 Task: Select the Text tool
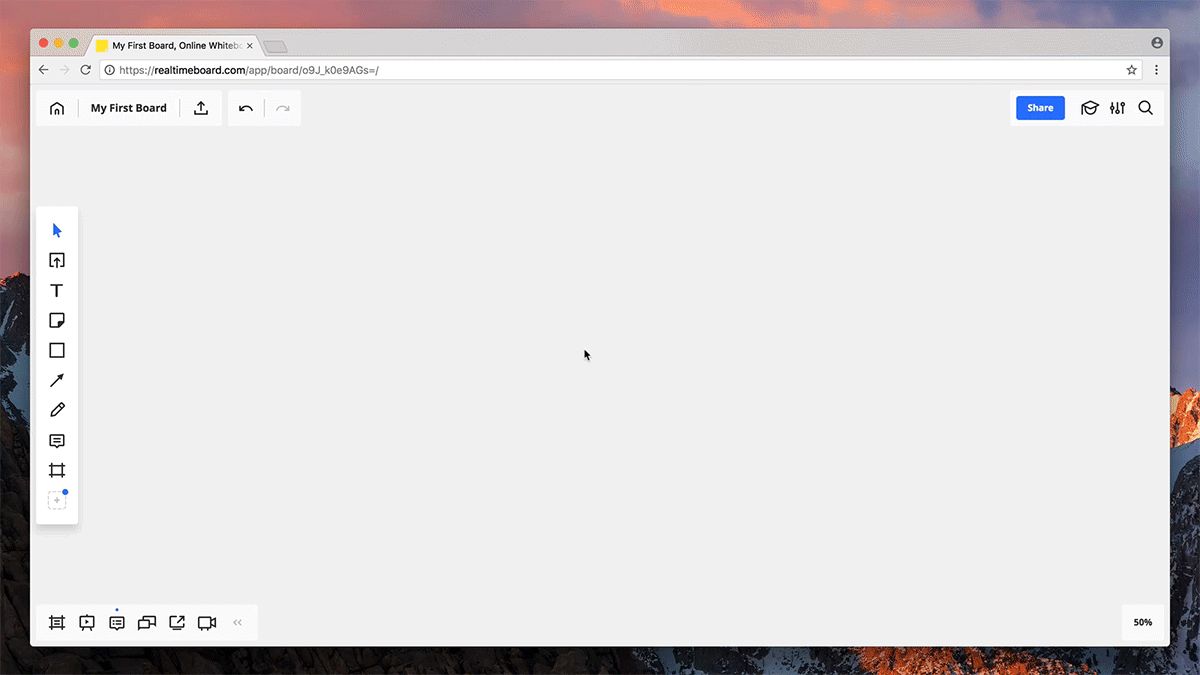pos(57,290)
